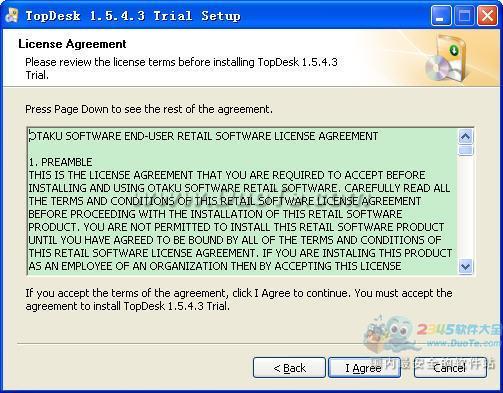This screenshot has width=503, height=393.
Task: Click the 'Press Page Down' instruction text
Action: (149, 109)
